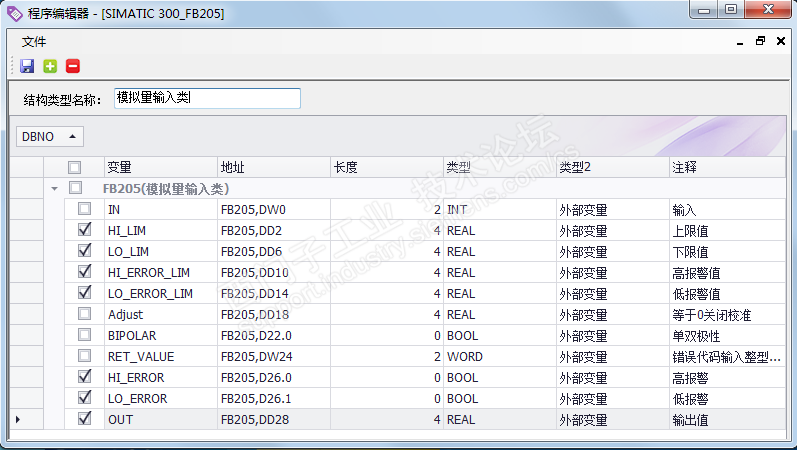Click the comment cell 单双极性
Screen dimensions: 797x450
(727, 336)
